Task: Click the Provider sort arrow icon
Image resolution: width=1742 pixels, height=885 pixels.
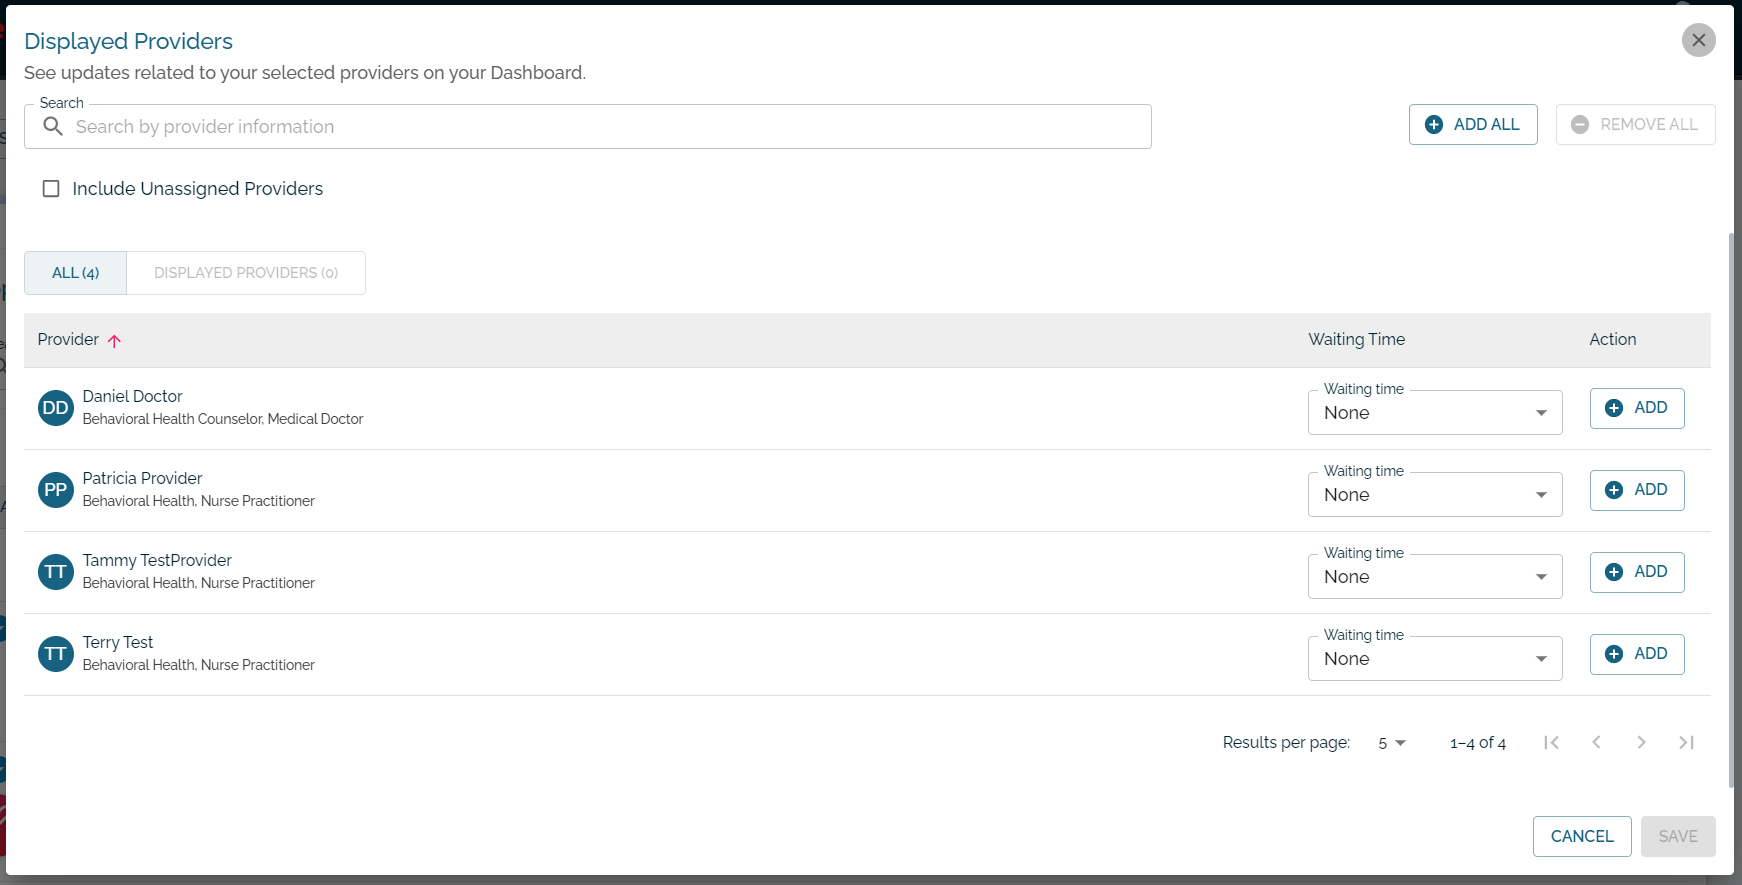Action: pyautogui.click(x=115, y=341)
